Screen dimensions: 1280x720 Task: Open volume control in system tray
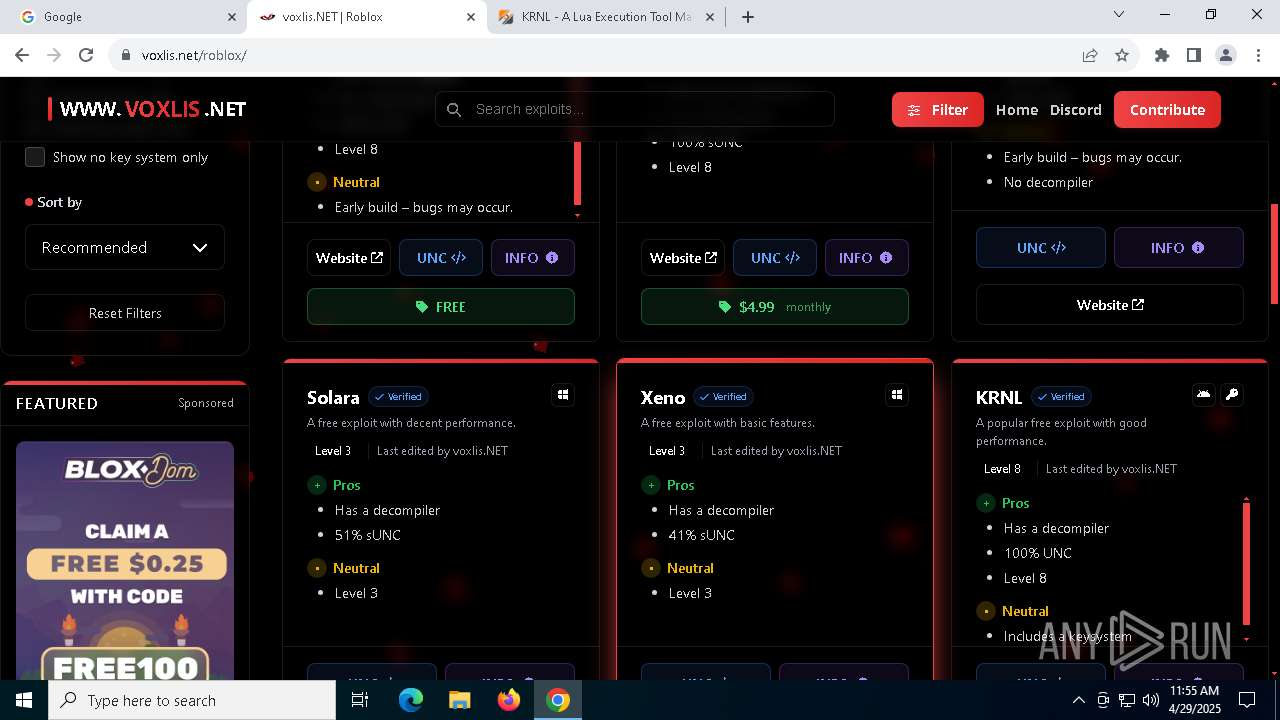point(1150,700)
